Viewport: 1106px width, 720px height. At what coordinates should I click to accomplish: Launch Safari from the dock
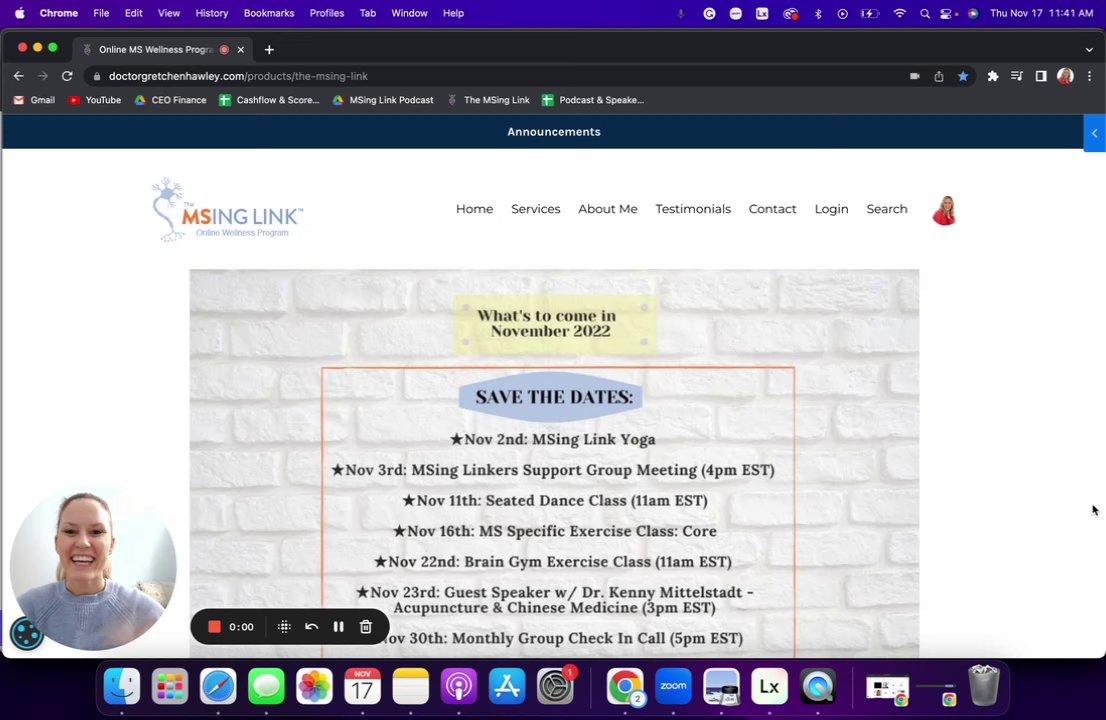(218, 686)
